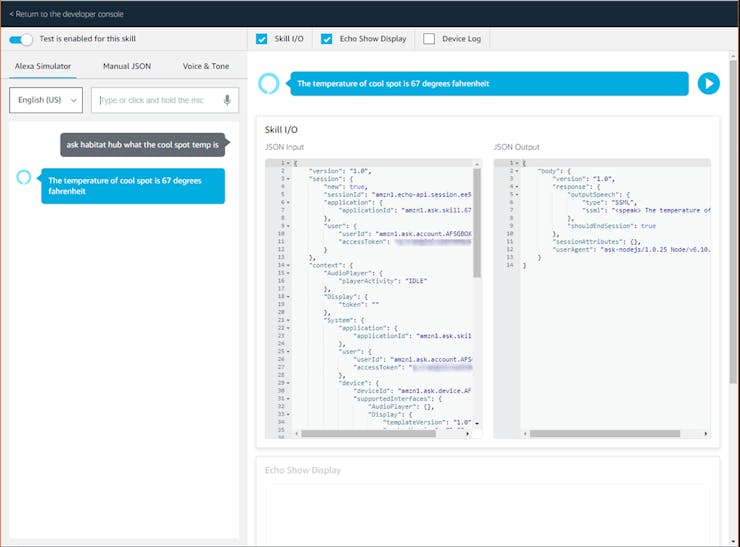Click the "userAgent" line in JSON Output
Image resolution: width=740 pixels, height=547 pixels.
631,250
